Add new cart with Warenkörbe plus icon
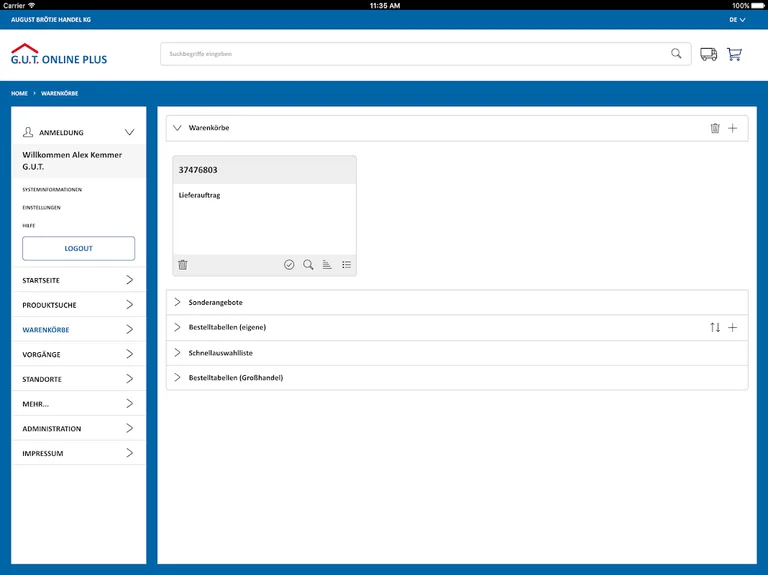This screenshot has width=768, height=575. coord(732,128)
